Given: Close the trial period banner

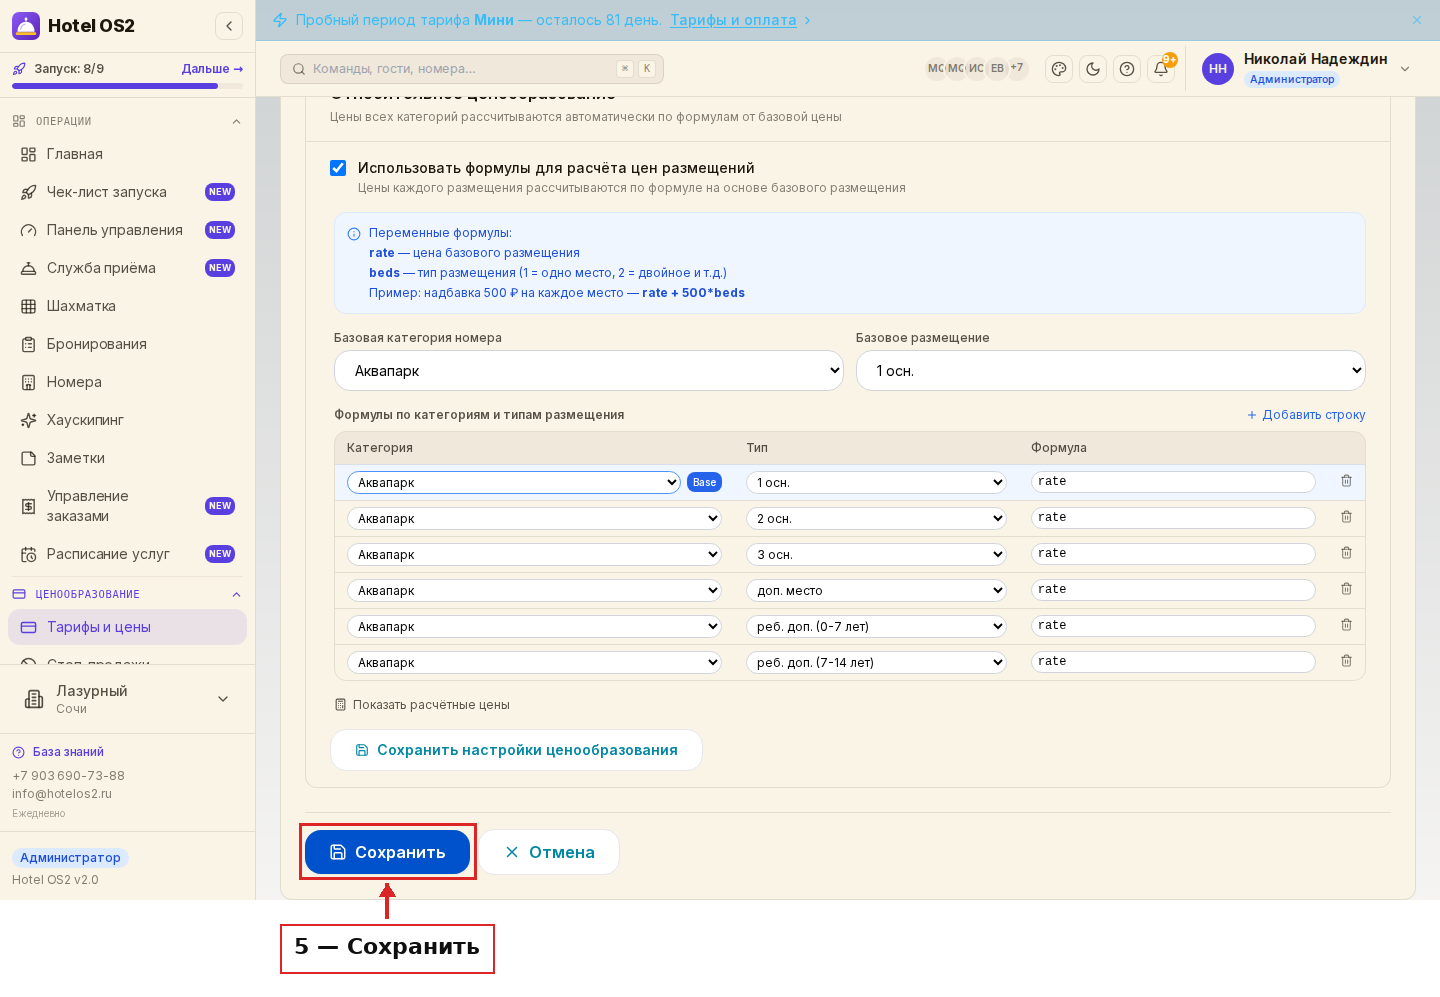Looking at the screenshot, I should click(1417, 20).
